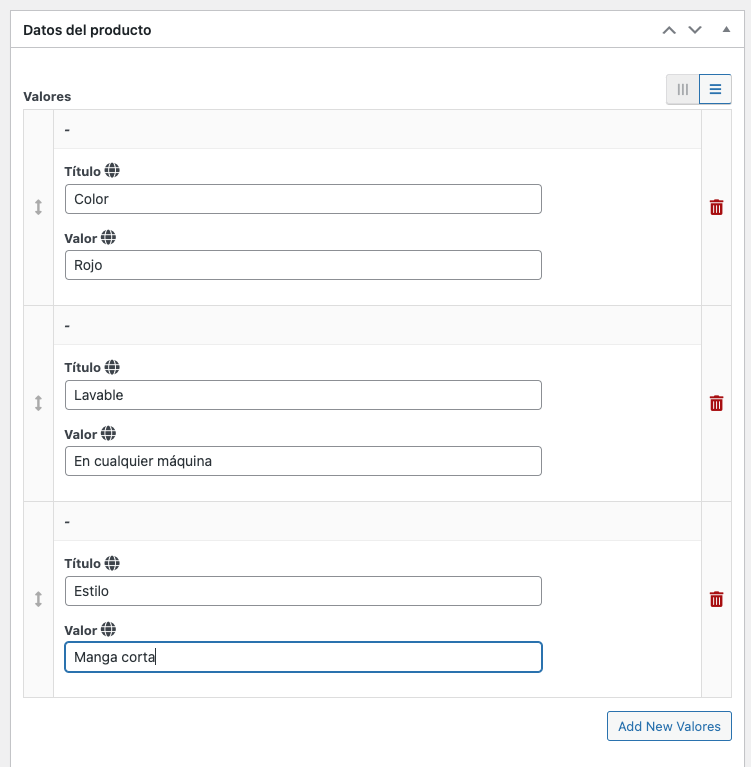Collapse the first Valores row header
The width and height of the screenshot is (751, 767).
click(377, 130)
